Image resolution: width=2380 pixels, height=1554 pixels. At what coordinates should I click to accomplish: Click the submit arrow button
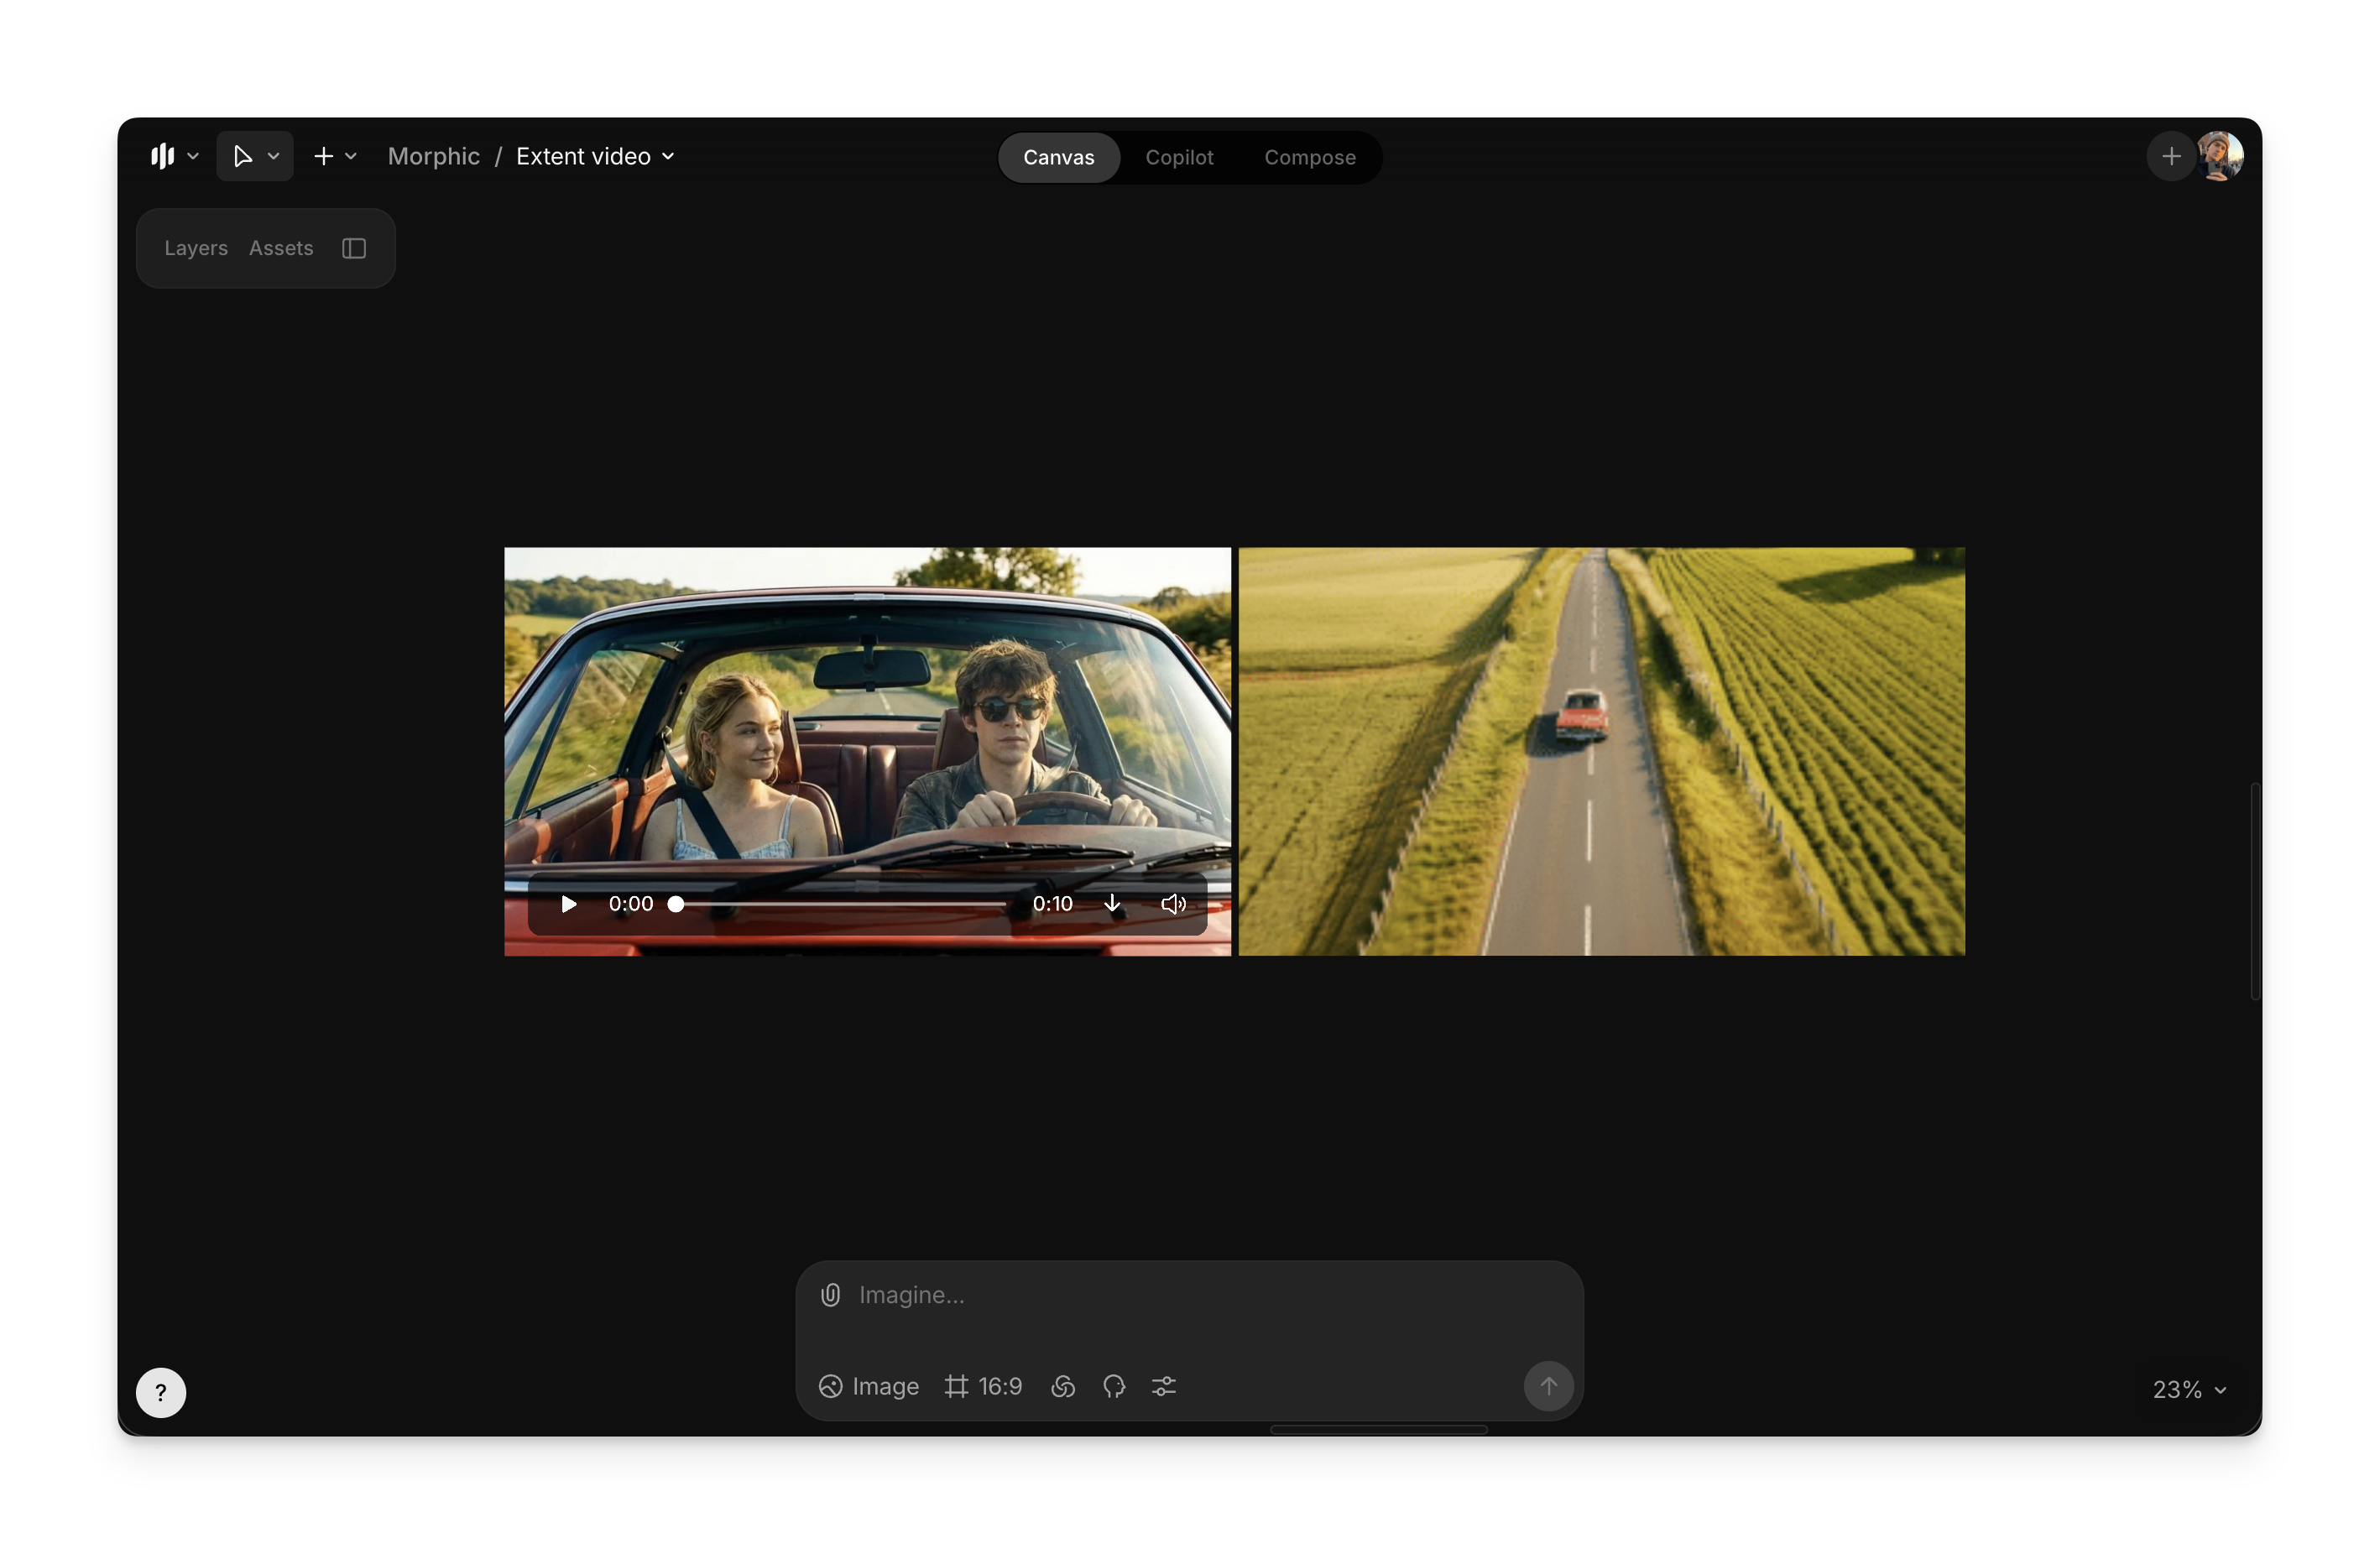pyautogui.click(x=1548, y=1386)
